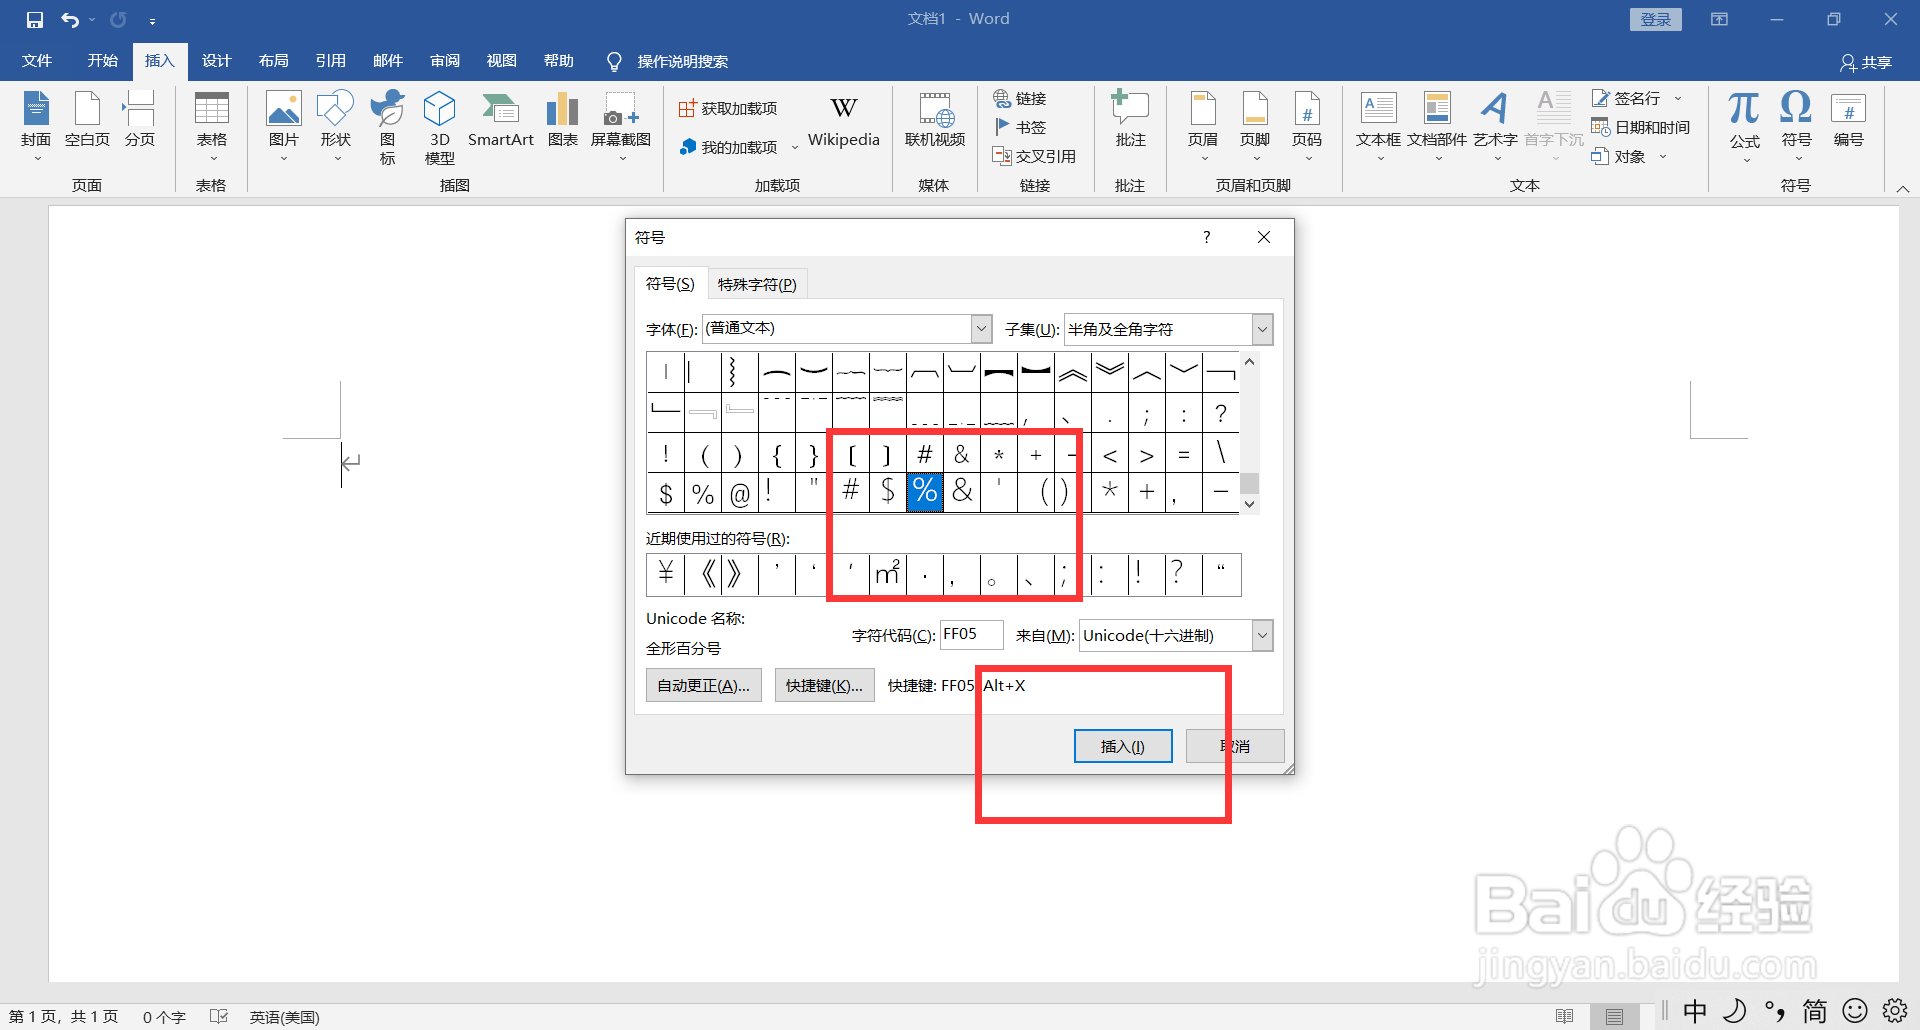Add a Comment (批注)

coord(1130,120)
